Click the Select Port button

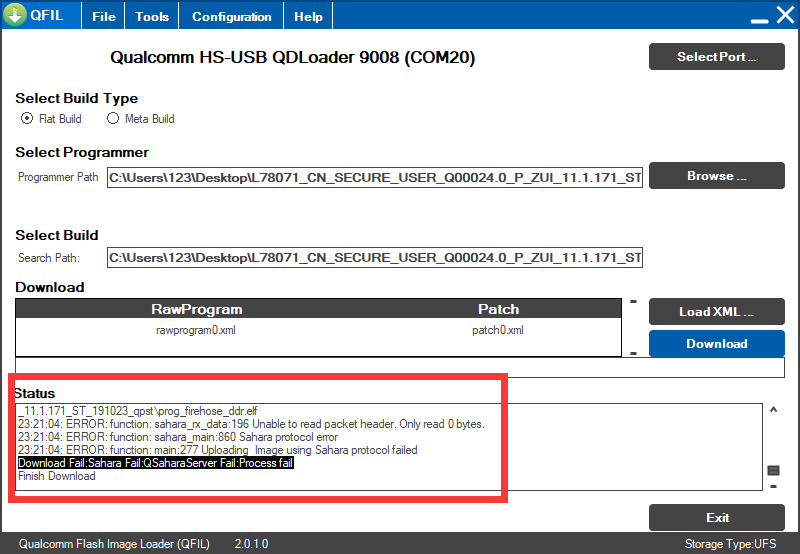(x=716, y=57)
